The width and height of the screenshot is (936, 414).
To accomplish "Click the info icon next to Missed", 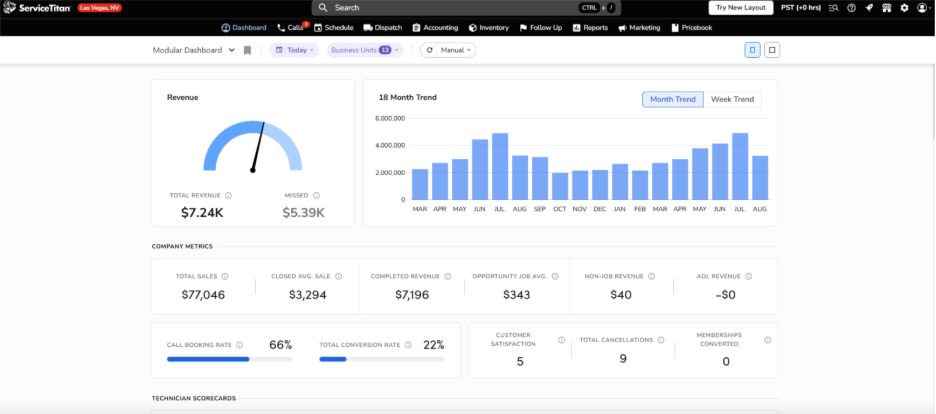I will coord(316,196).
